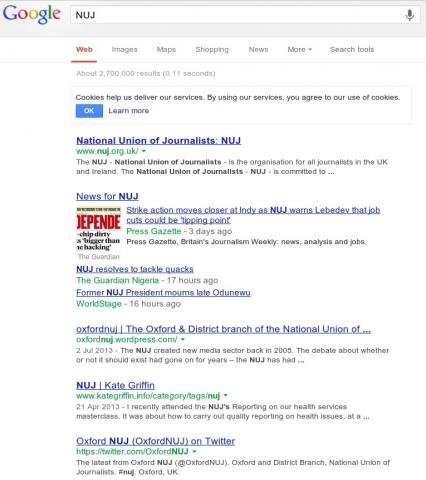Accept cookies with the OK button
The height and width of the screenshot is (480, 426).
pos(89,111)
